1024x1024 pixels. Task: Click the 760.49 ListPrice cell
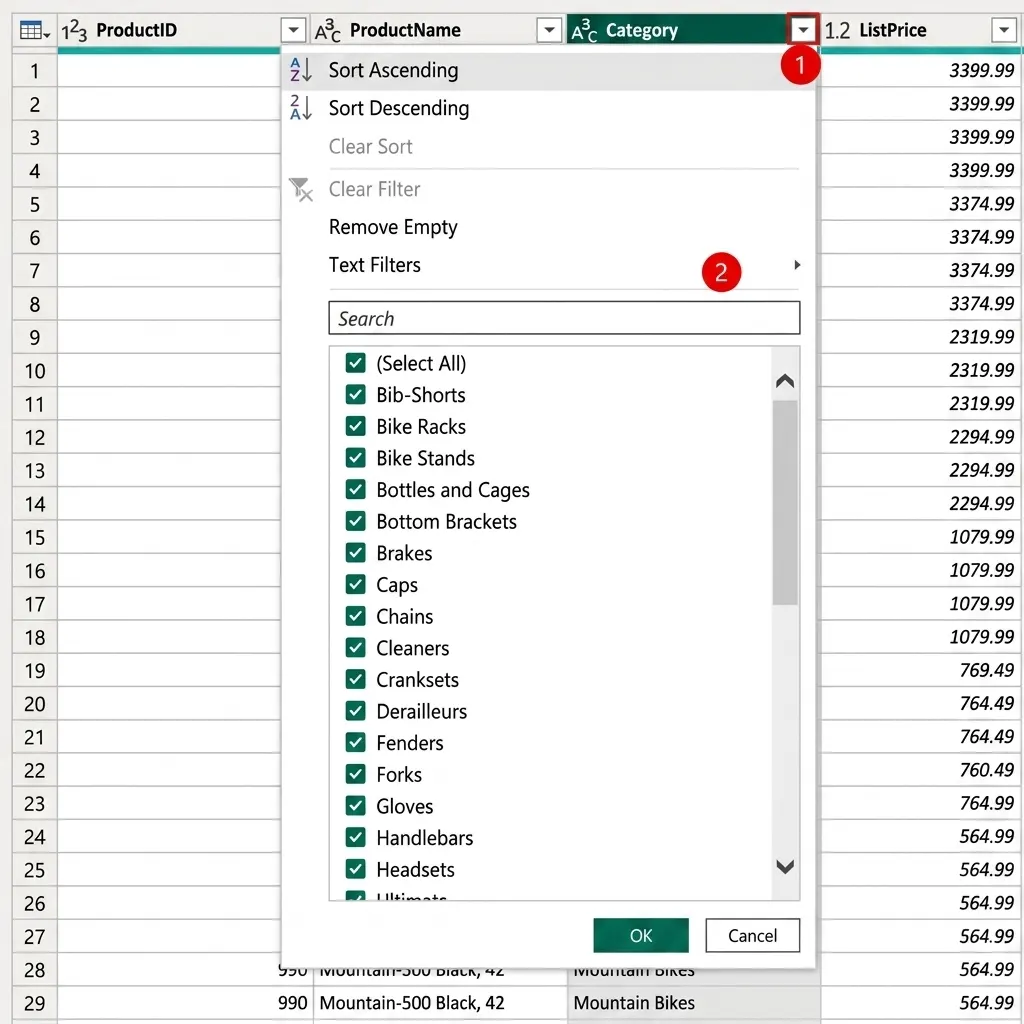921,770
